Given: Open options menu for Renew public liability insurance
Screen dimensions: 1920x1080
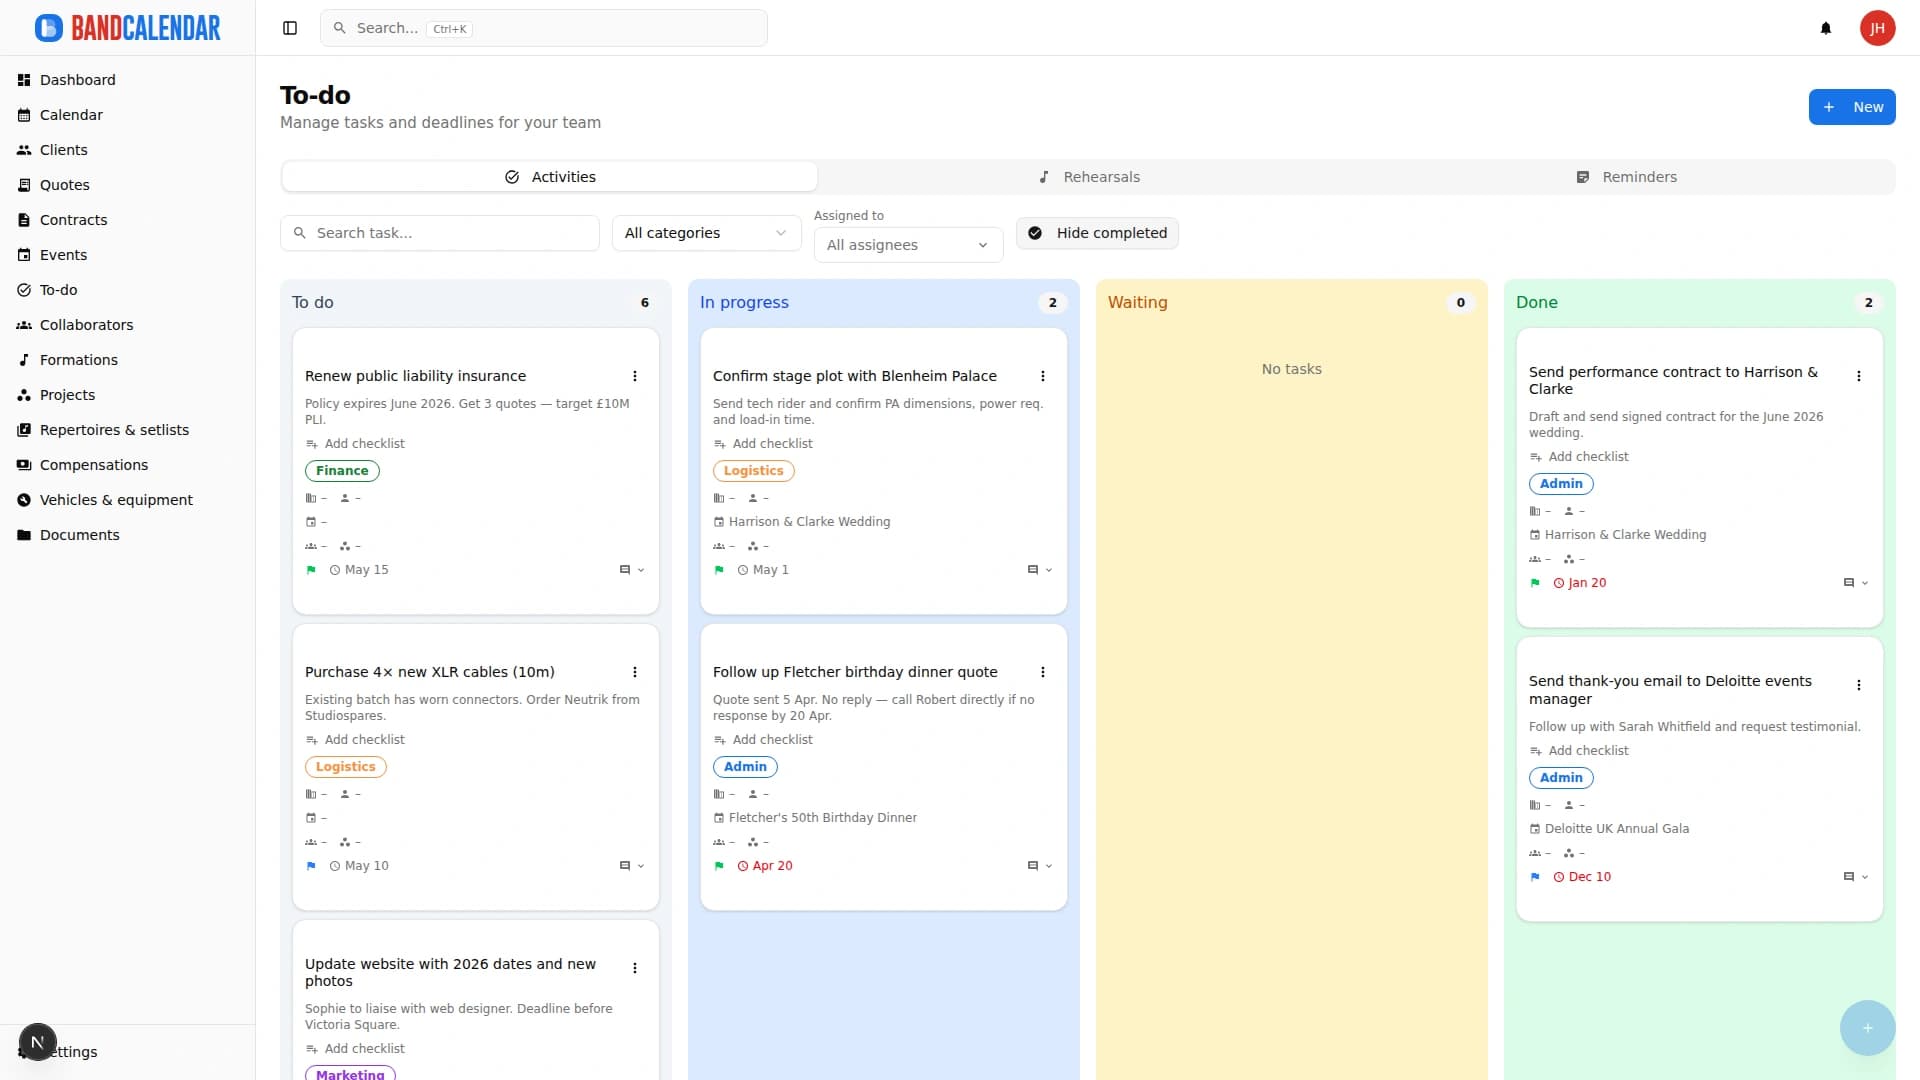Looking at the screenshot, I should coord(635,376).
